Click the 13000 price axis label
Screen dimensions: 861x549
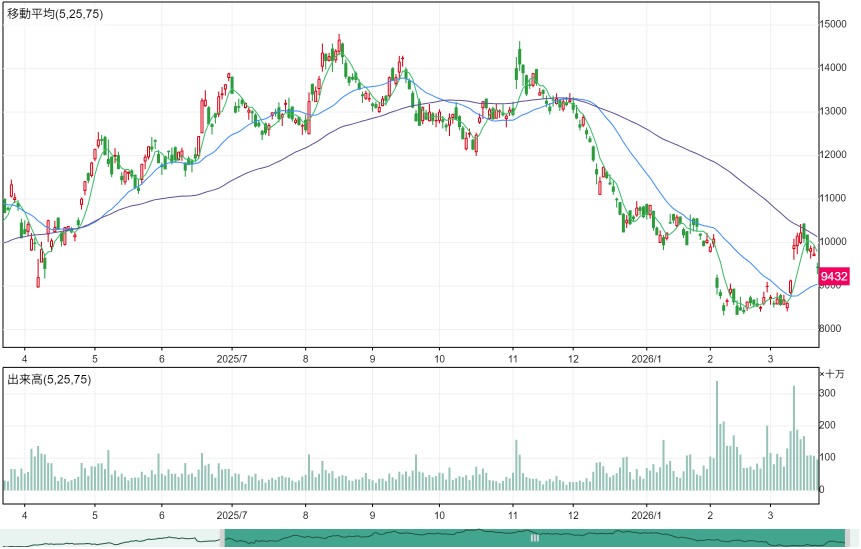tap(833, 111)
